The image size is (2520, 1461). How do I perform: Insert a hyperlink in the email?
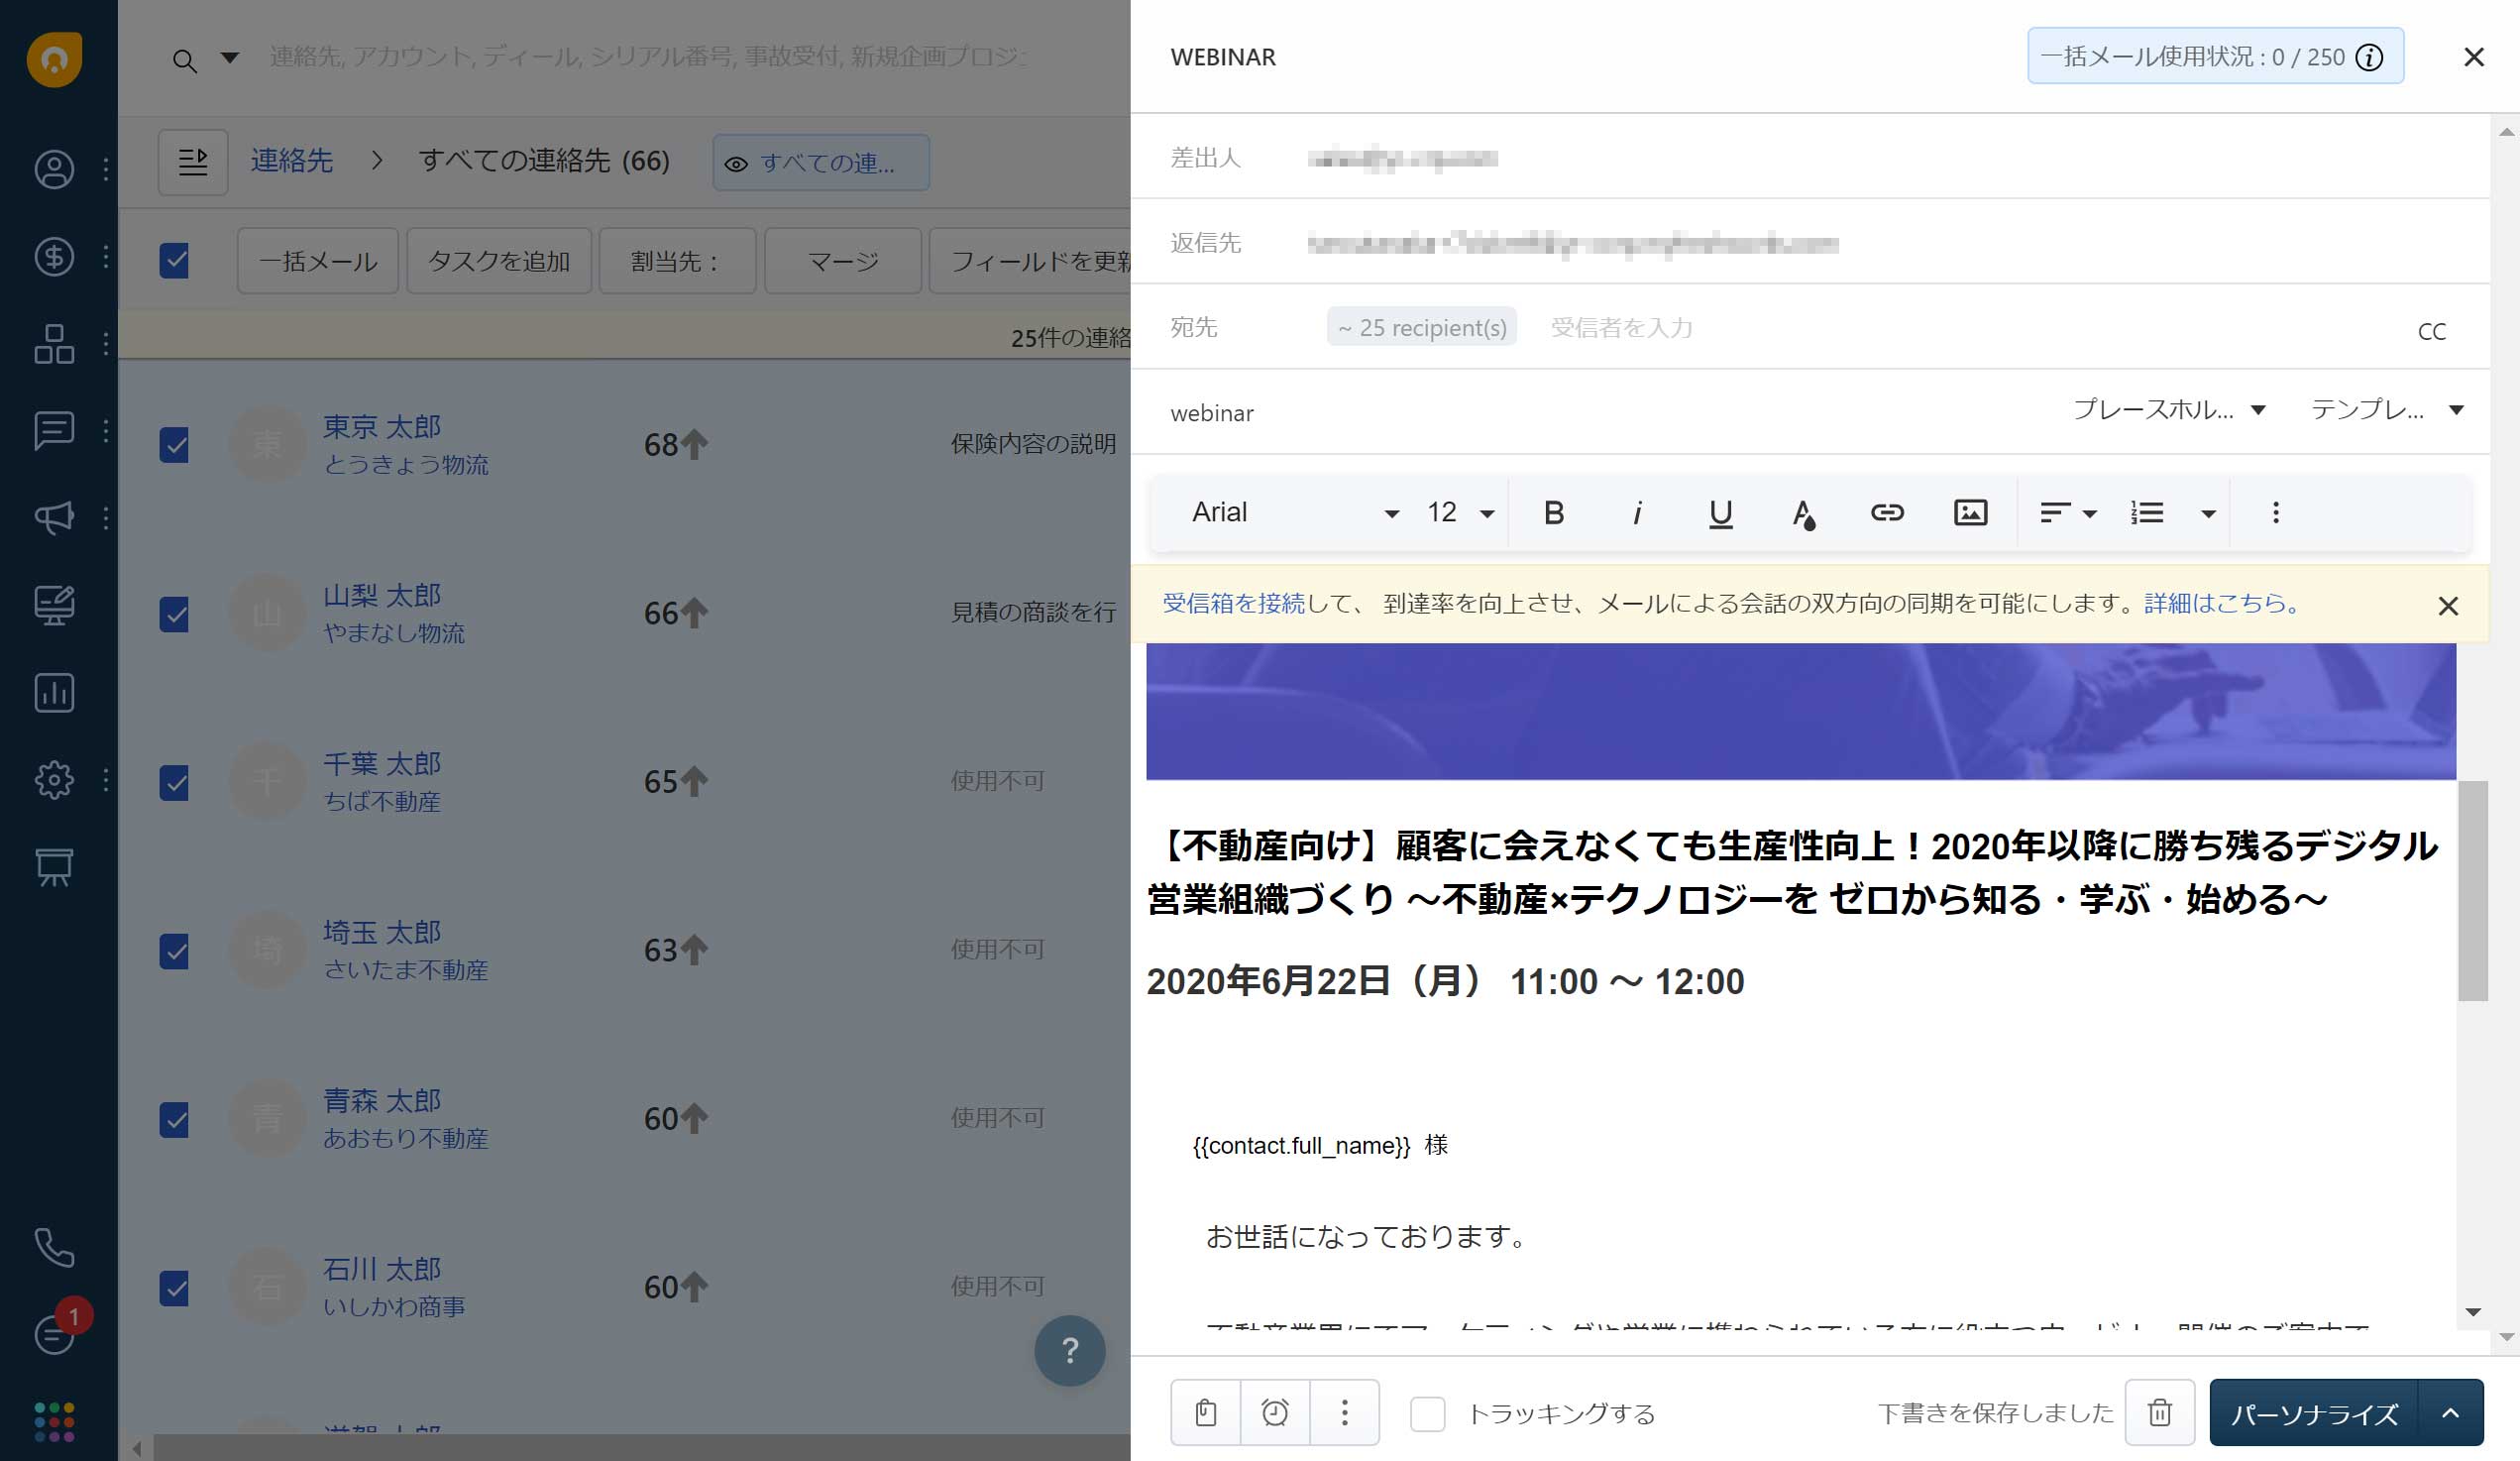(1887, 513)
